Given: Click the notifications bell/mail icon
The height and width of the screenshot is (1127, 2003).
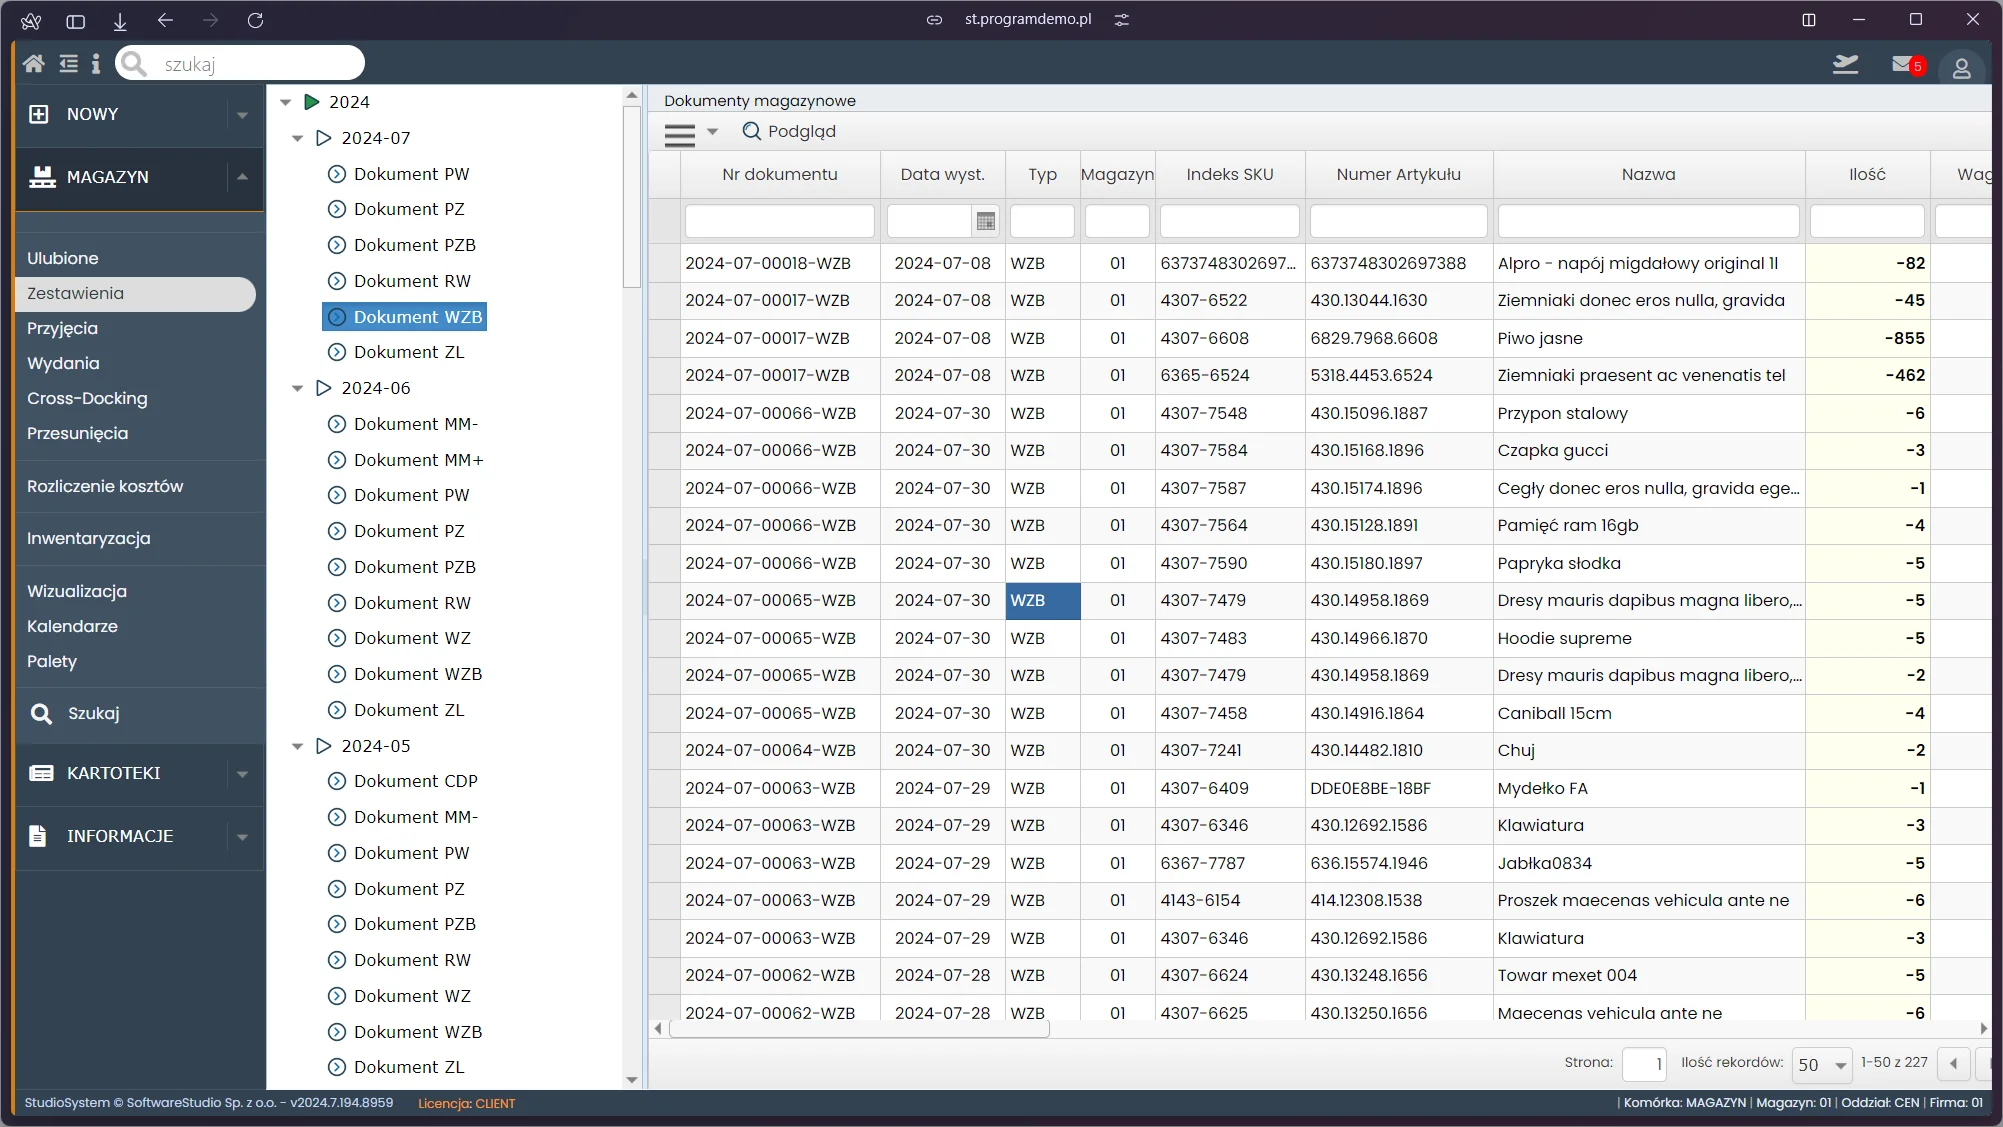Looking at the screenshot, I should point(1909,63).
